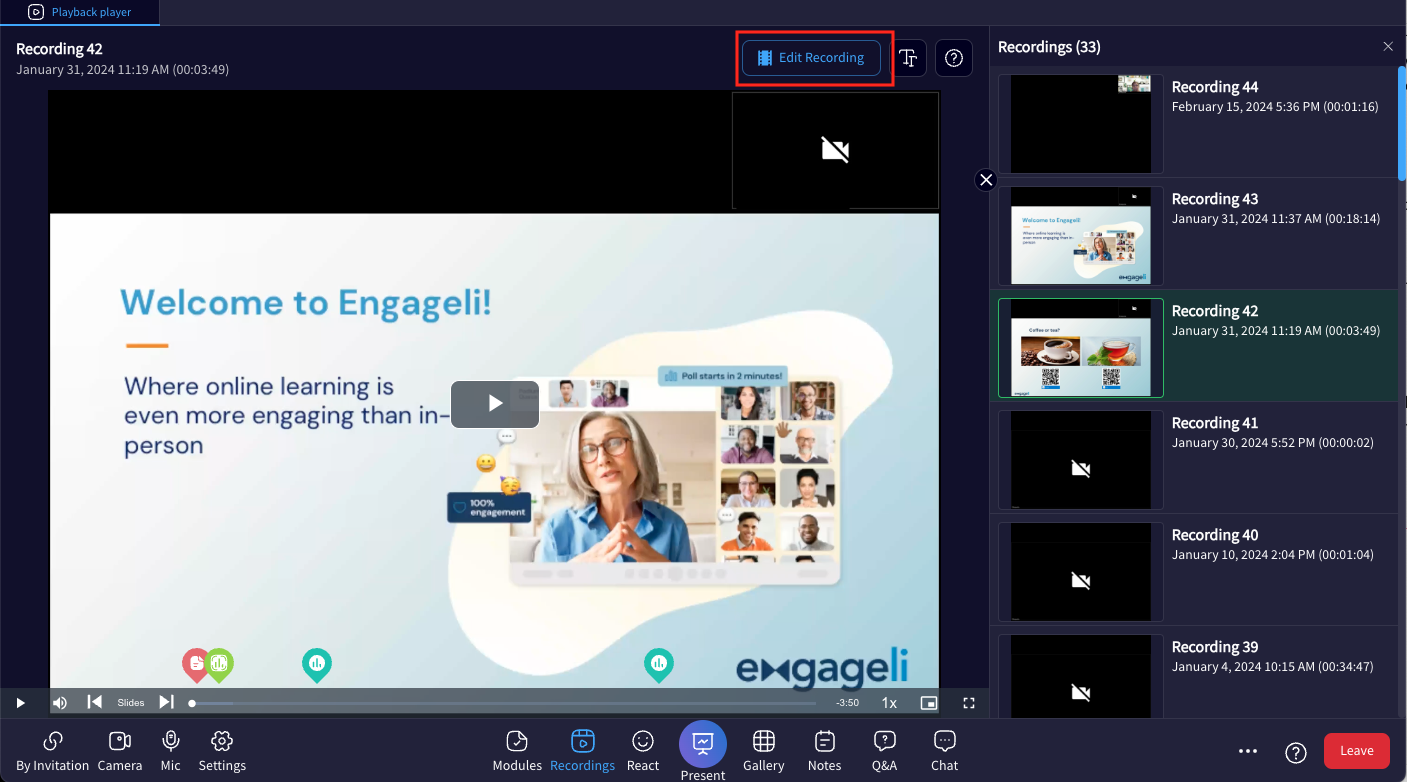Switch to the Playback player tab
1407x782 pixels.
(80, 12)
